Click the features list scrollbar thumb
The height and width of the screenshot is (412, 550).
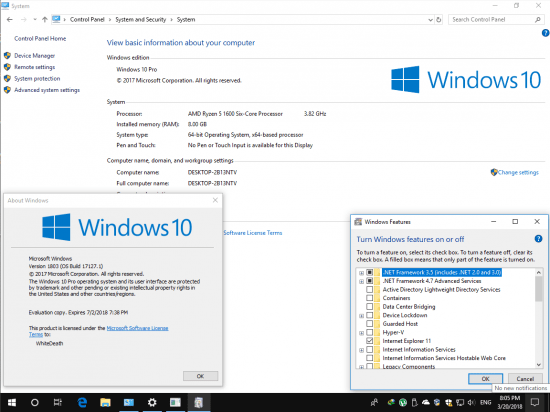(539, 289)
